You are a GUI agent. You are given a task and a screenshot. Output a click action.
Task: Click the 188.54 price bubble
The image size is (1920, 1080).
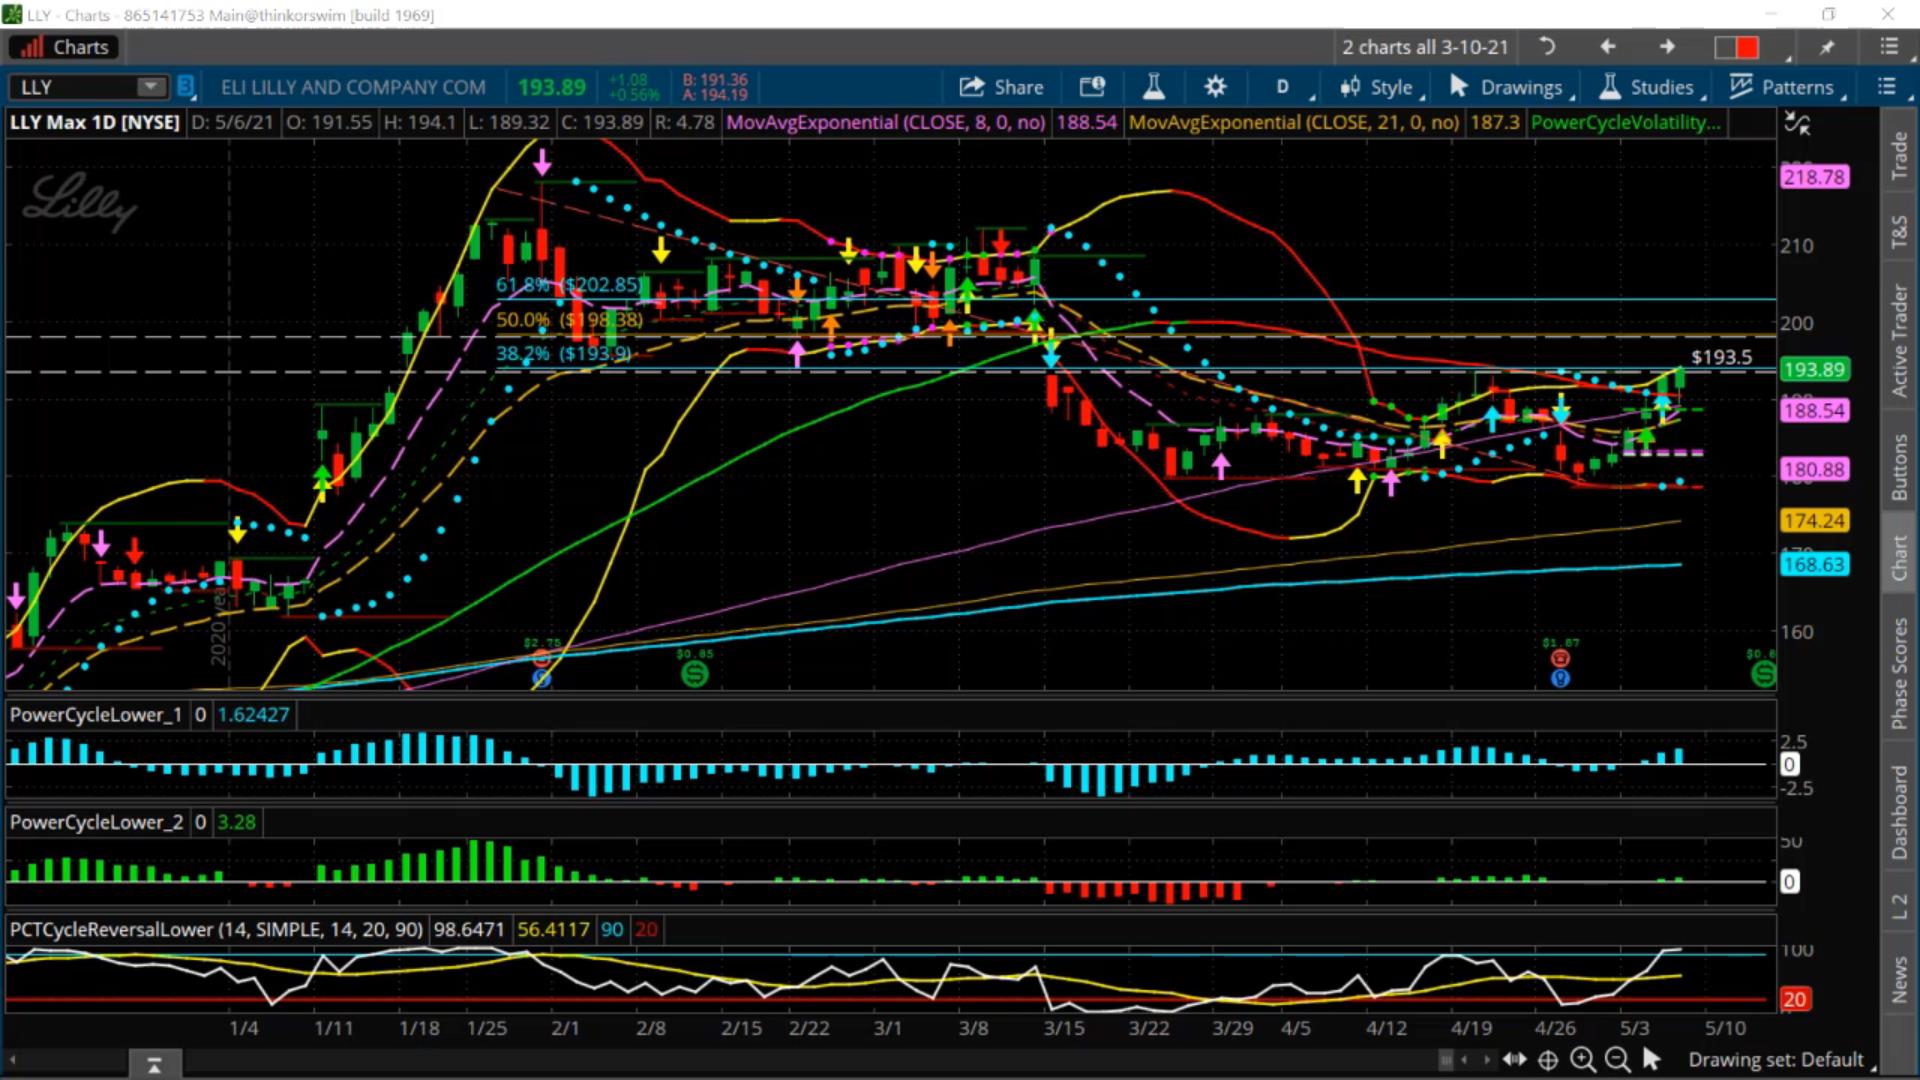pos(1814,410)
